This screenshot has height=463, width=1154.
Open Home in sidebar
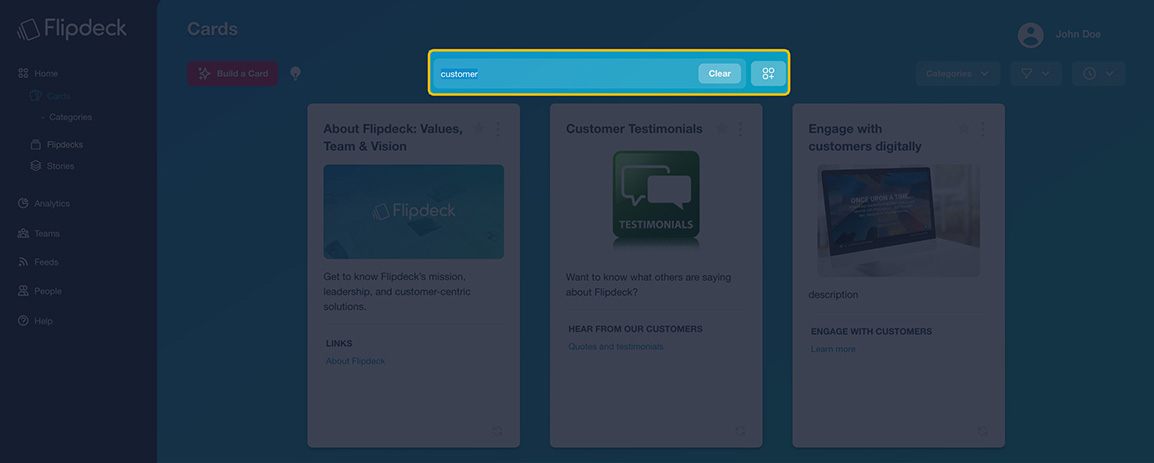click(x=38, y=74)
